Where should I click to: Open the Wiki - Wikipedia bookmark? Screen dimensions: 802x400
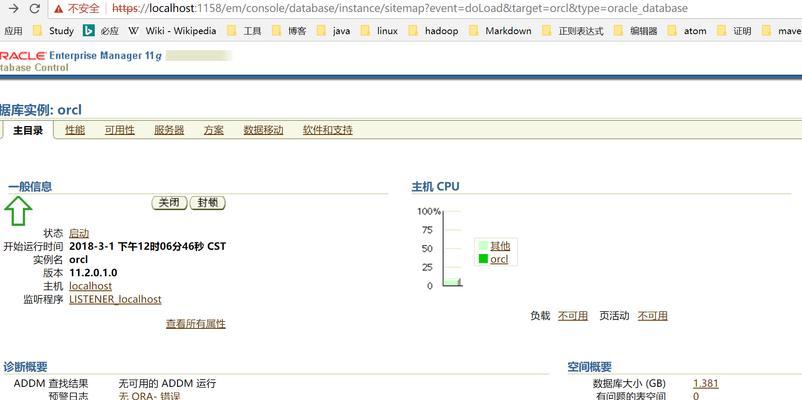[172, 31]
